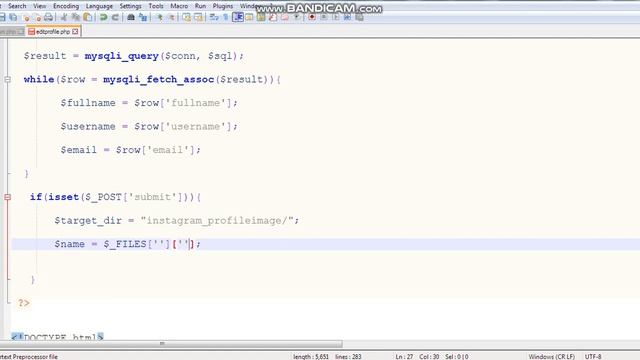640x360 pixels.
Task: Switch to the inactive tab left of editprofile.php
Action: pos(12,31)
